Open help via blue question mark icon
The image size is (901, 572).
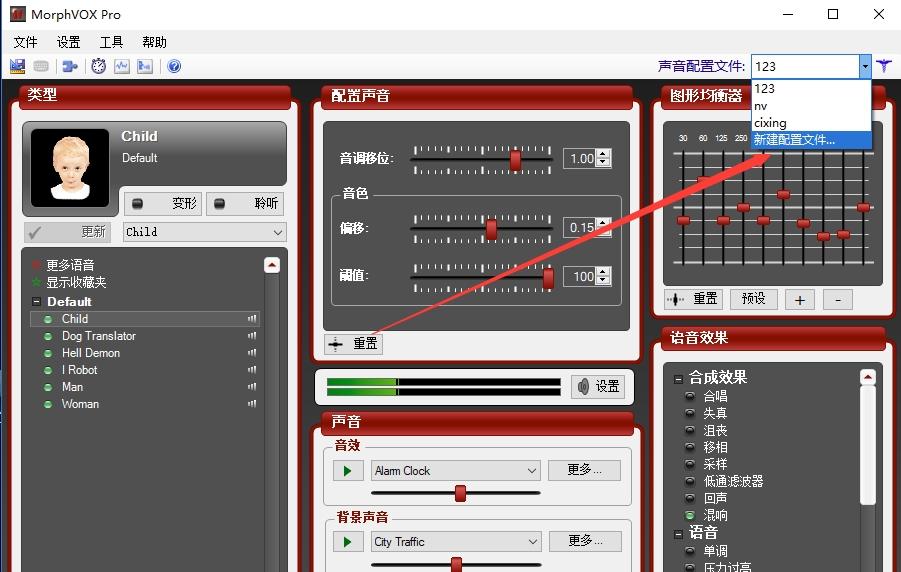click(174, 66)
